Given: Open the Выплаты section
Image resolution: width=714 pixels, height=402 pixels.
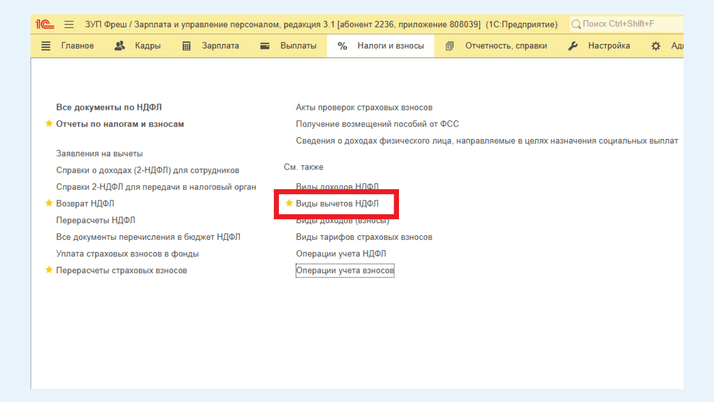Looking at the screenshot, I should coord(298,46).
